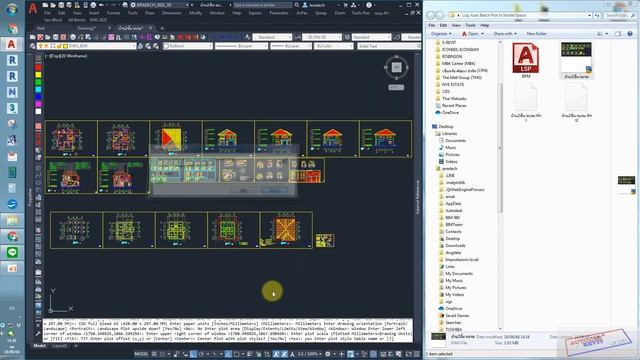Click the new drawing plus tab button
Image resolution: width=640 pixels, height=360 pixels.
pos(162,28)
